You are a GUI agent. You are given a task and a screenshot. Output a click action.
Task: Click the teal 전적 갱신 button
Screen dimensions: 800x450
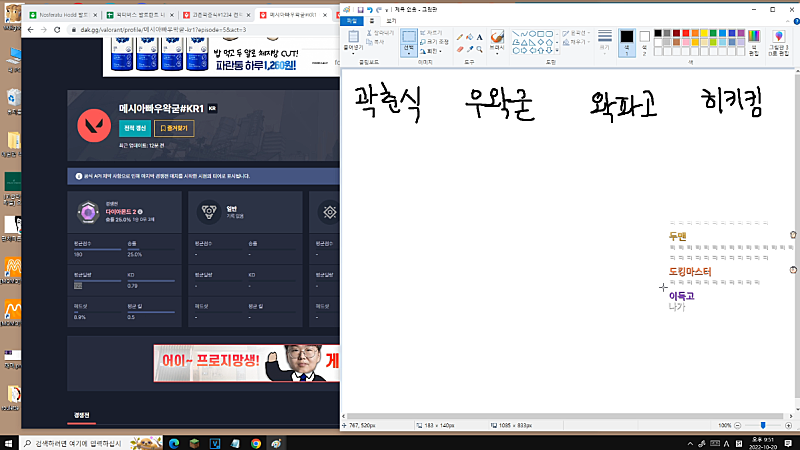tap(133, 128)
